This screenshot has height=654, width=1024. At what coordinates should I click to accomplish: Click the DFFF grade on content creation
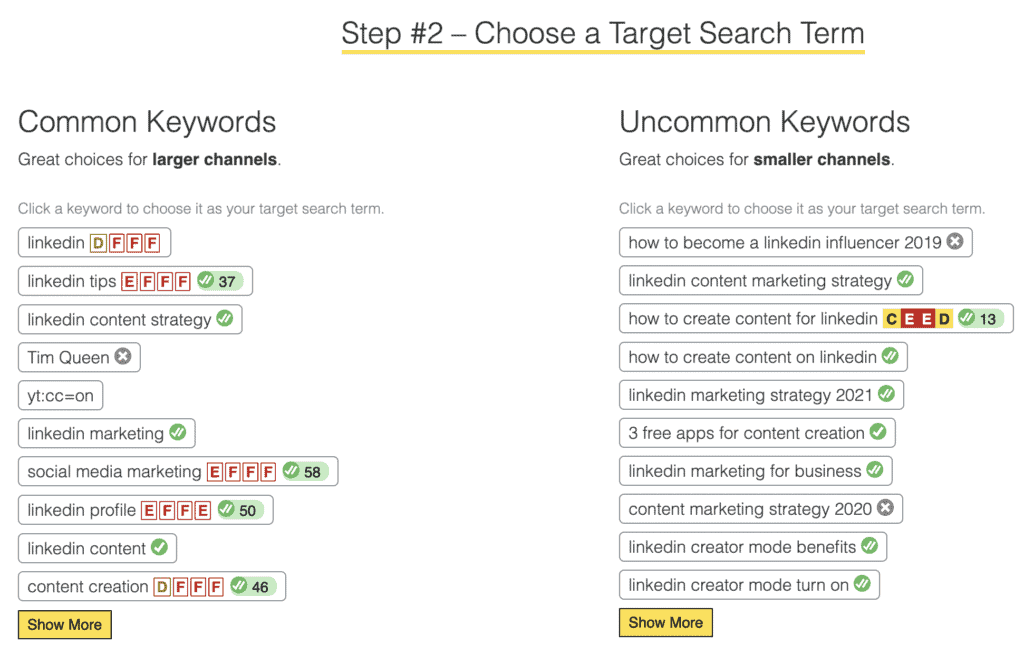[189, 587]
